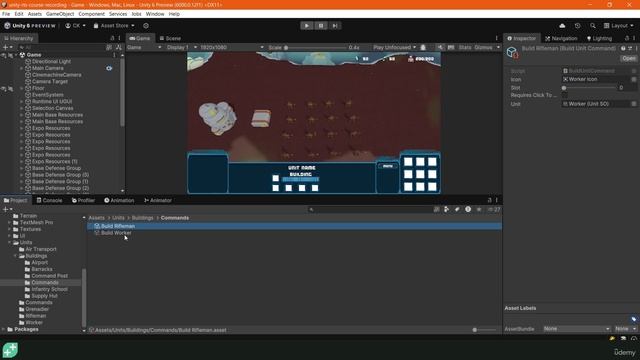Select CinemachineCamera in the Hierarchy
640x360 pixels.
click(x=56, y=75)
